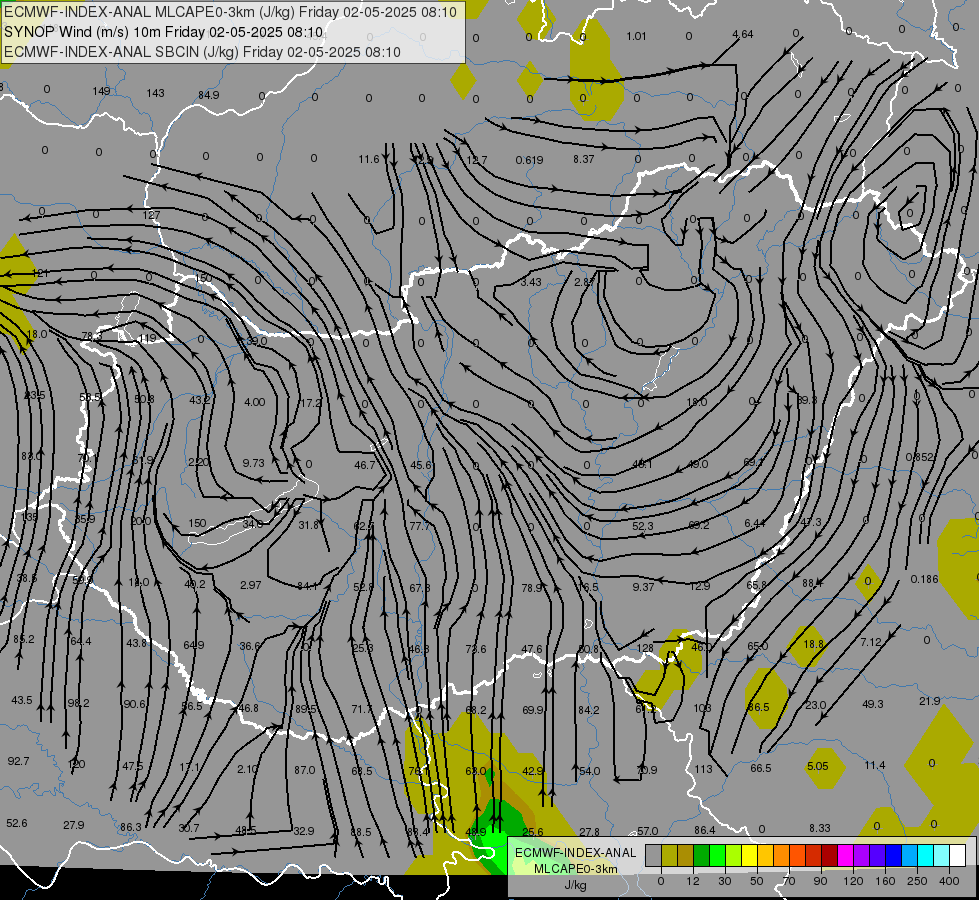The width and height of the screenshot is (979, 900).
Task: Click header line ECMWF-INDEX-ANAL MLCAPE0-3km (J/kg)
Action: point(230,12)
